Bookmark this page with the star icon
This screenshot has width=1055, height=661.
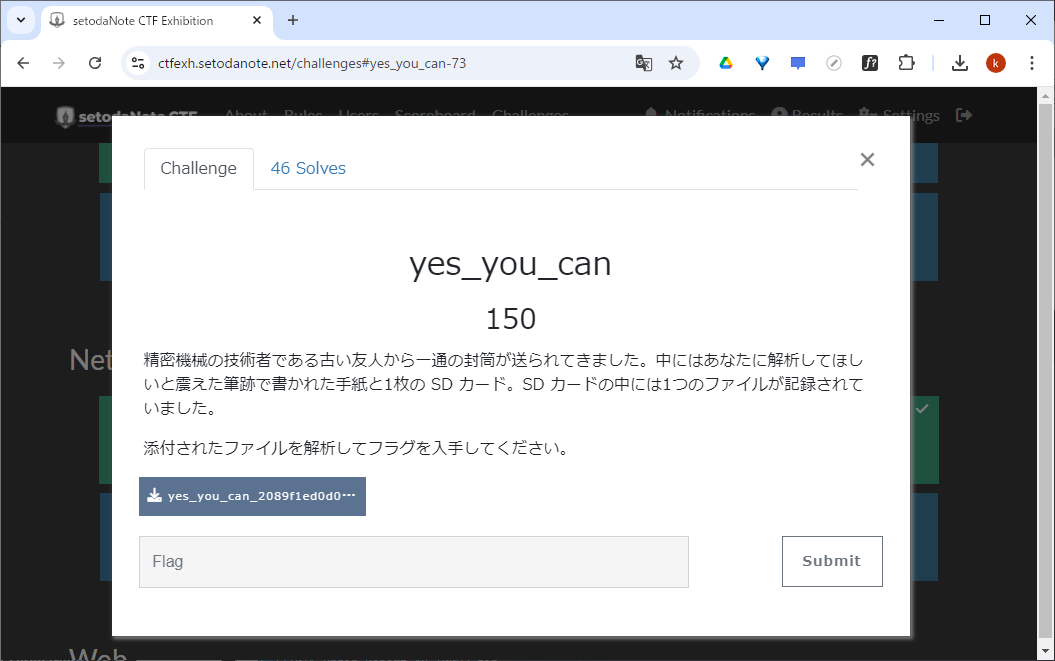coord(676,63)
